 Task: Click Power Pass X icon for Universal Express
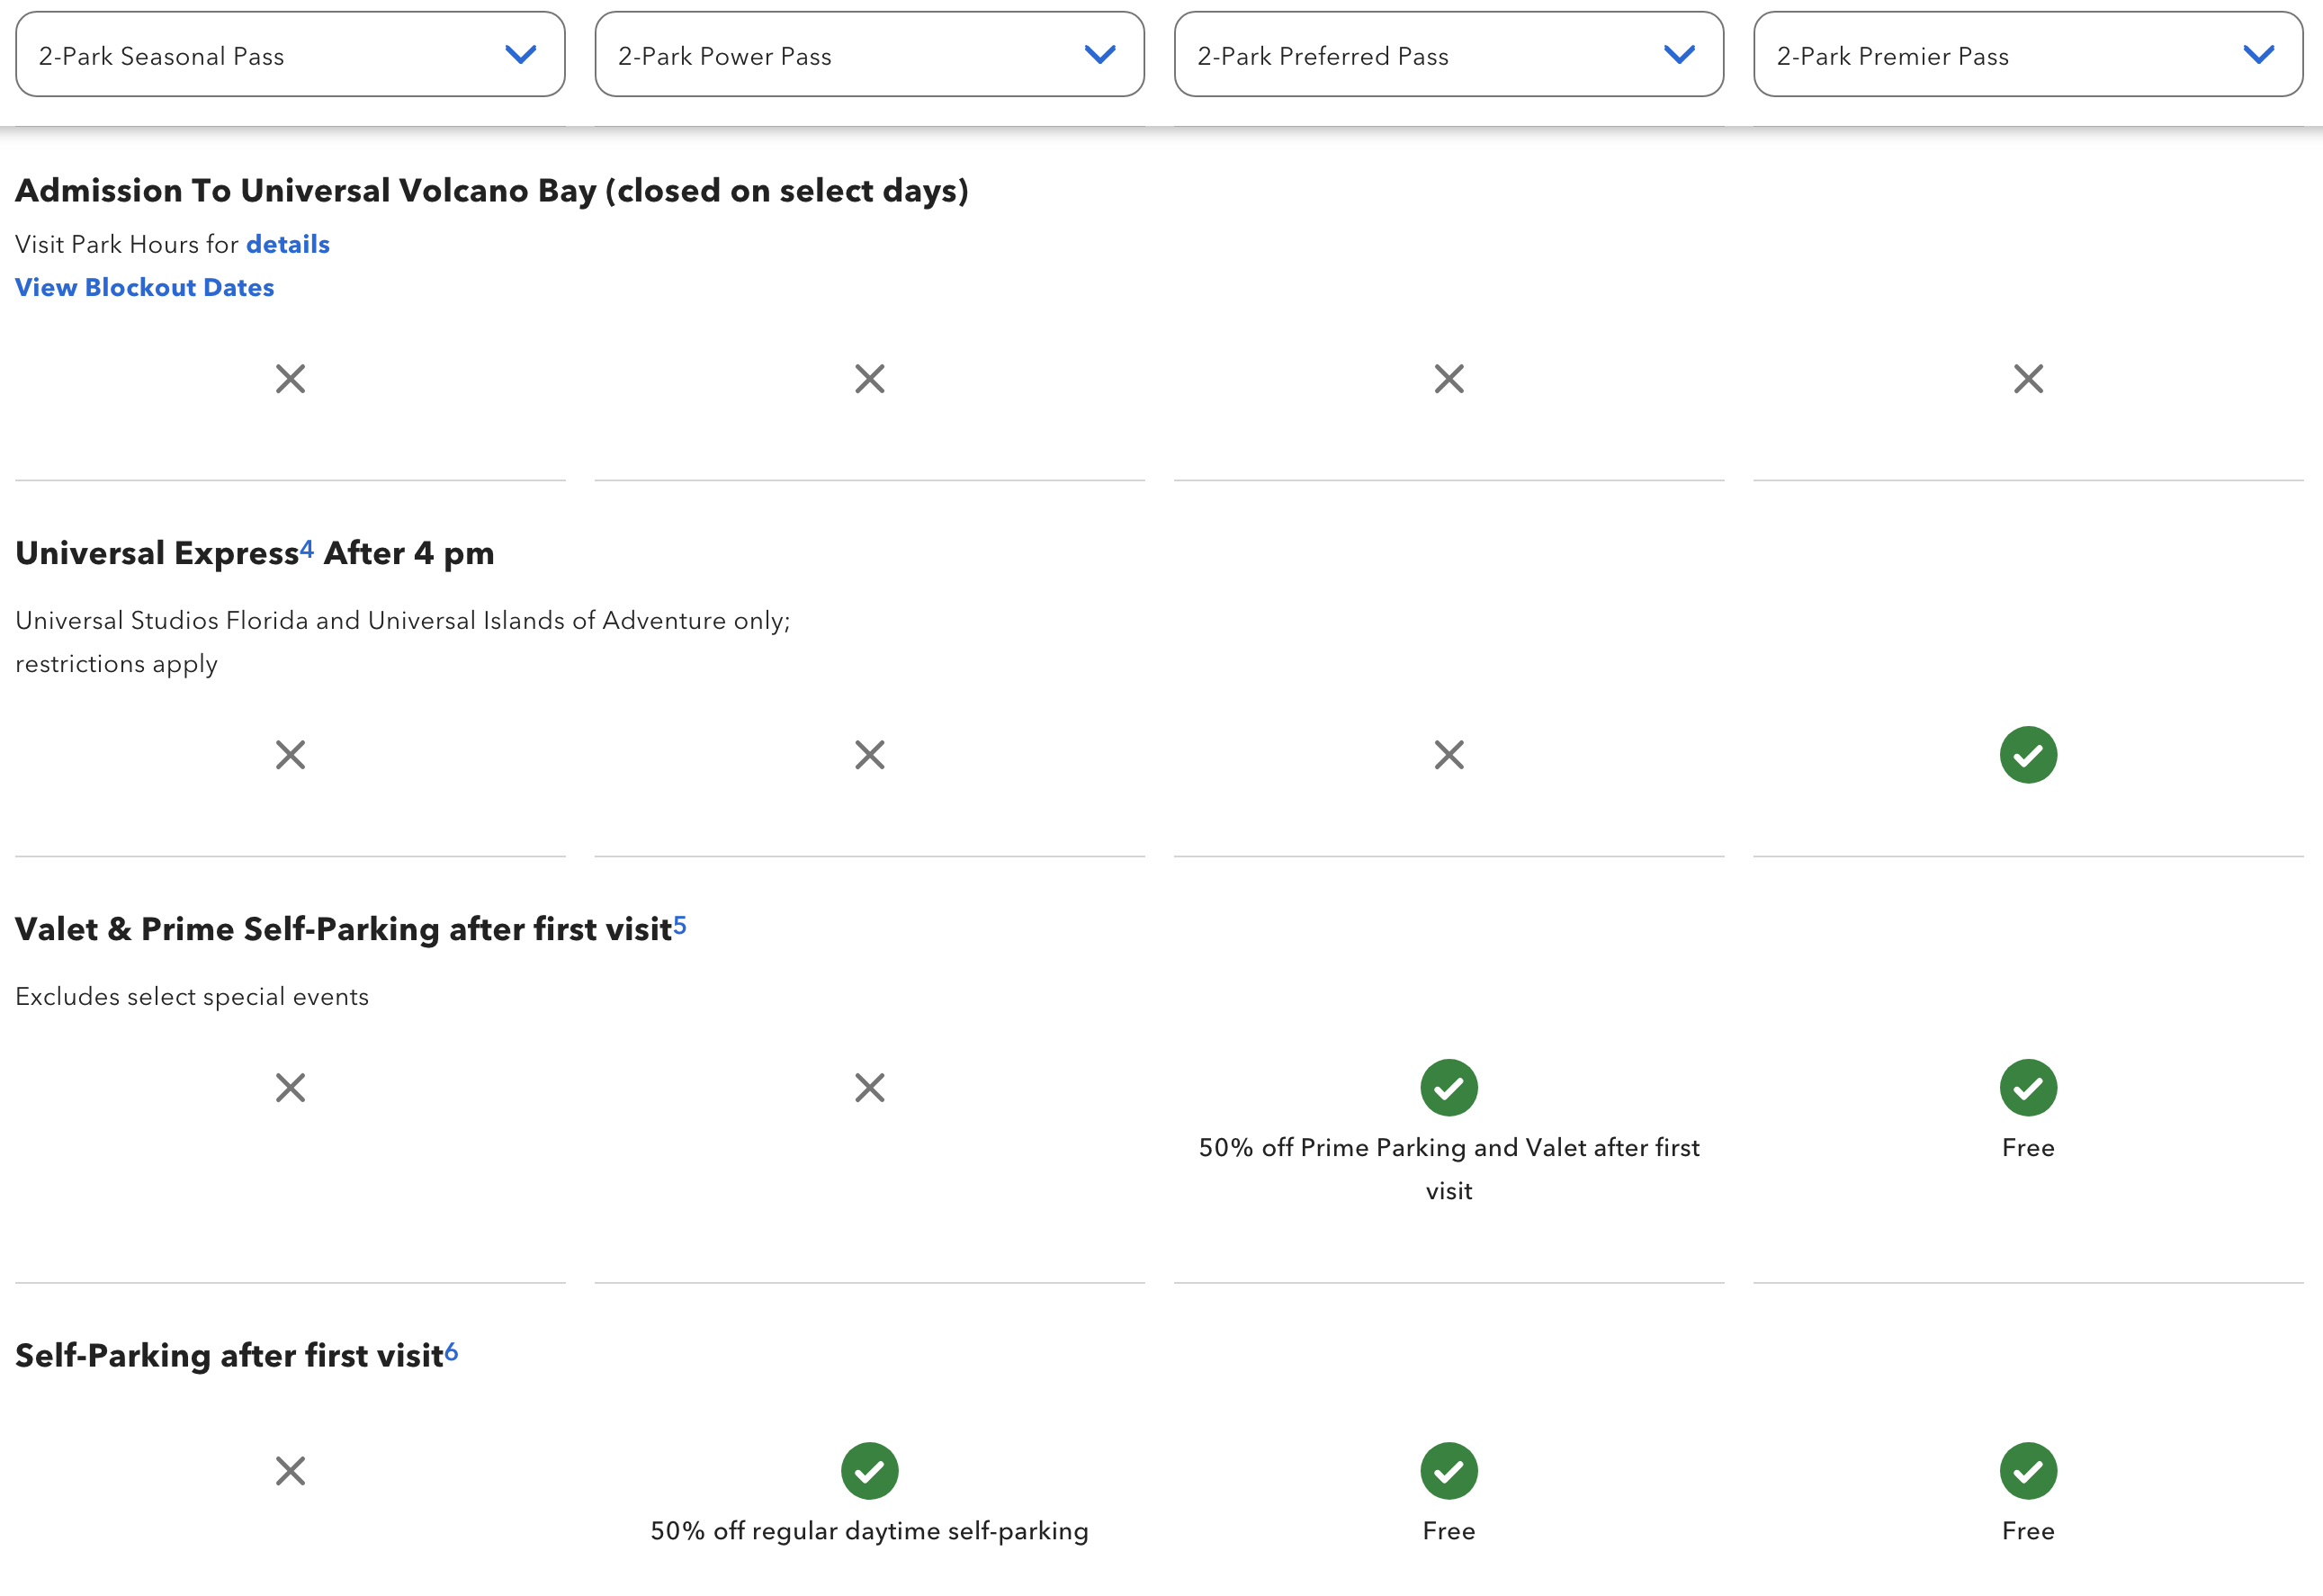(x=869, y=755)
